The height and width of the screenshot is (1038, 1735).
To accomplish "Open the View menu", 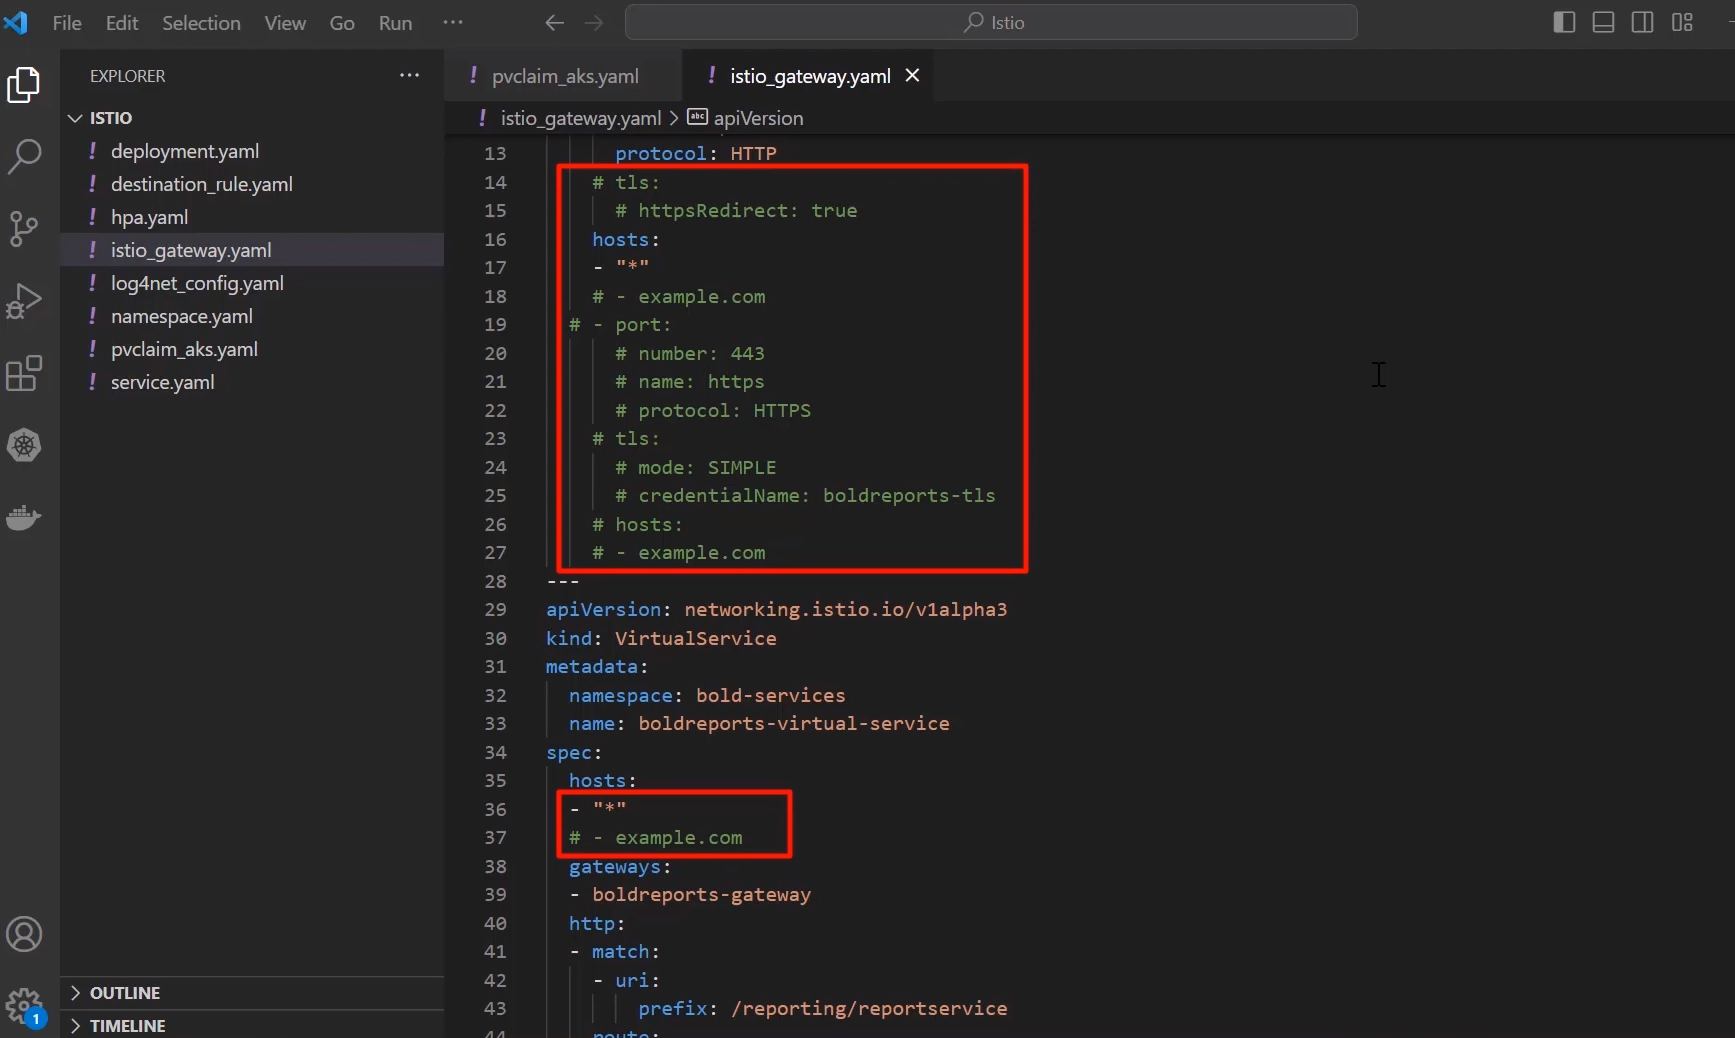I will [285, 22].
